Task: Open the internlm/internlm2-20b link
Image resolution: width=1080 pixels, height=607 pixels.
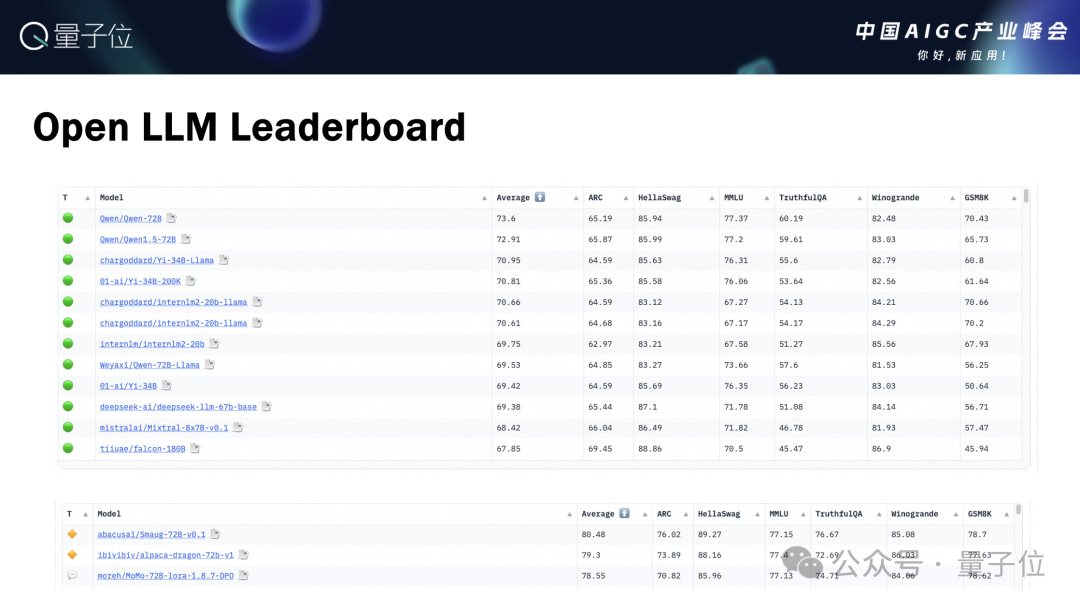Action: click(152, 344)
